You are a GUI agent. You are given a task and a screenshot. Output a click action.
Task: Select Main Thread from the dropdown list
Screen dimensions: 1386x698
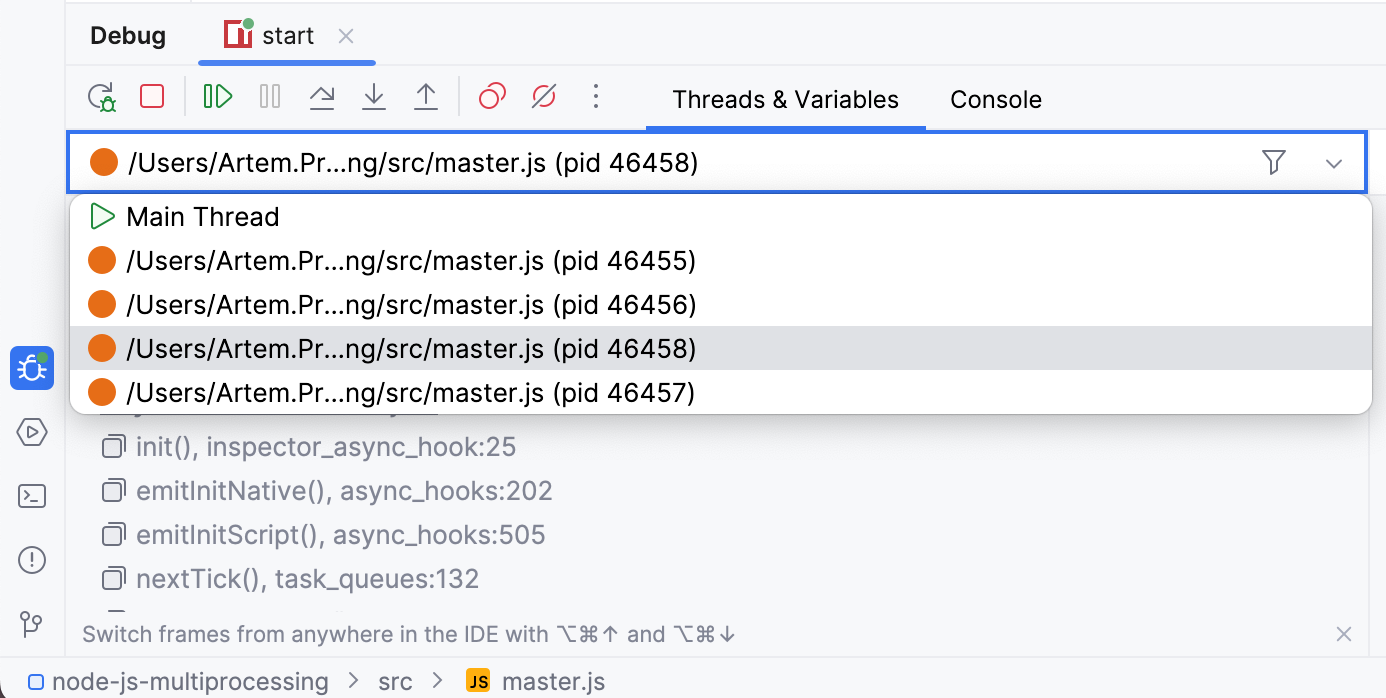(203, 216)
